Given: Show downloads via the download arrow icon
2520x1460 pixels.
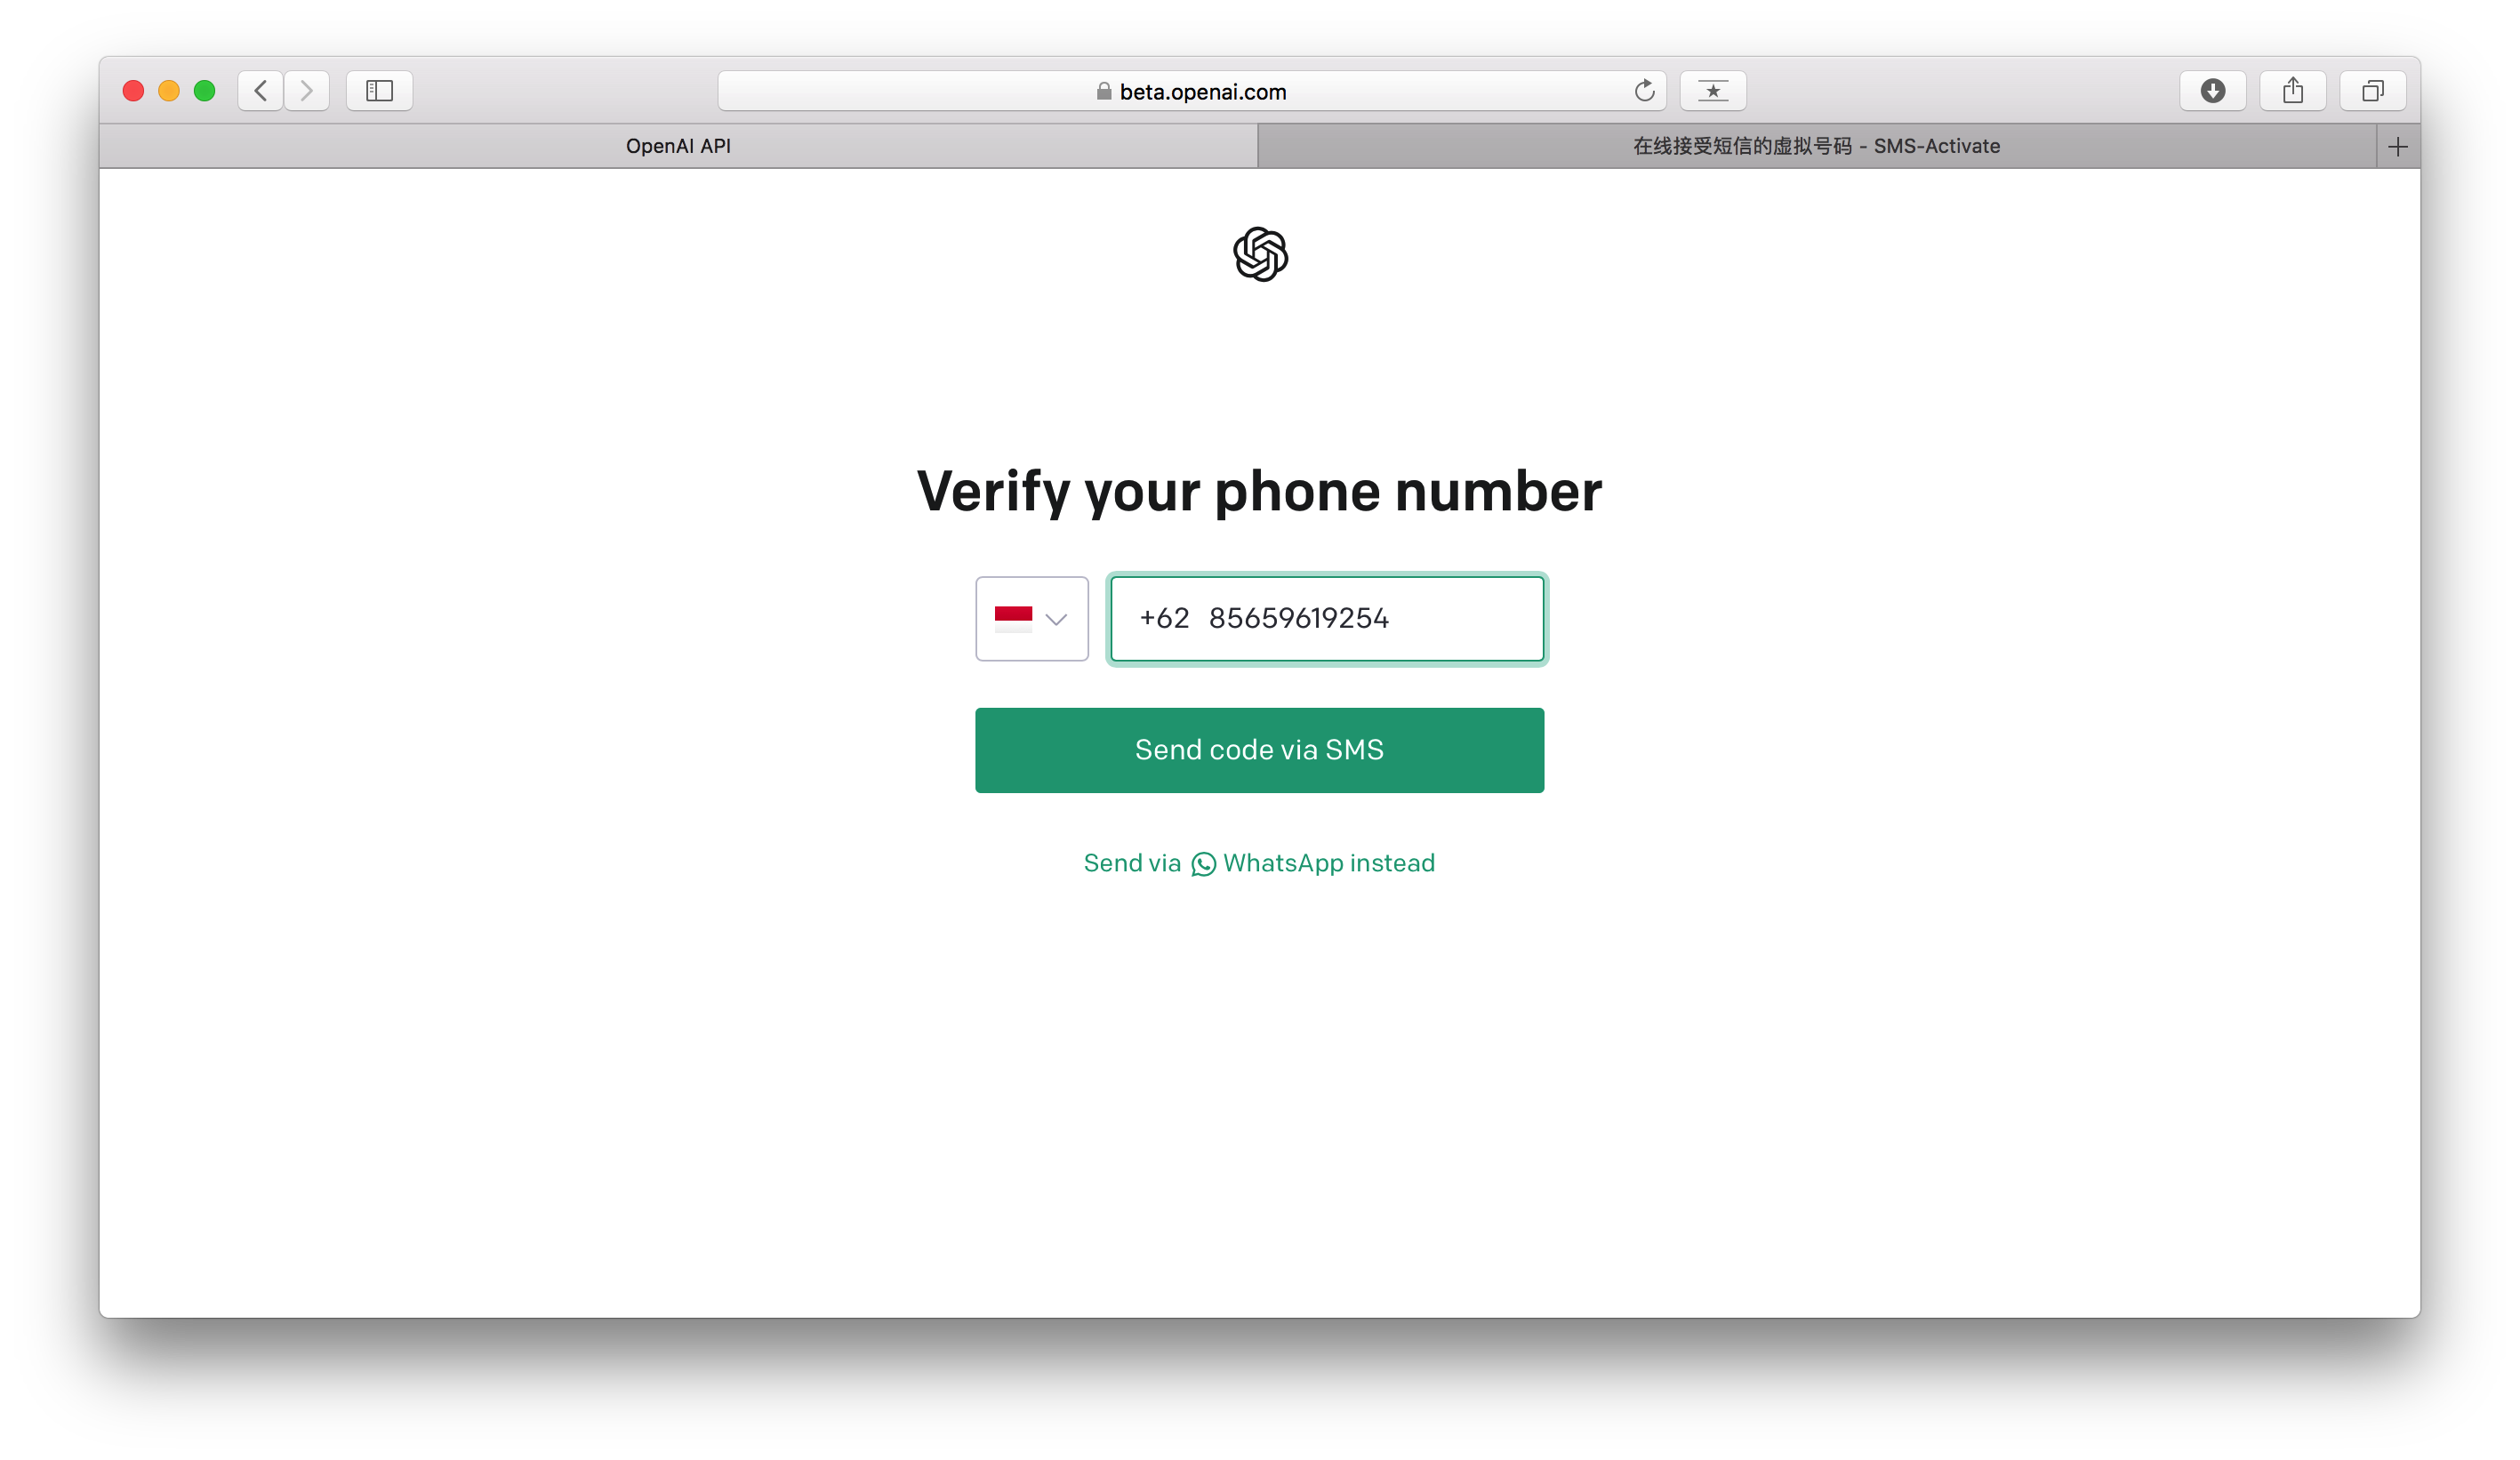Looking at the screenshot, I should pos(2213,91).
